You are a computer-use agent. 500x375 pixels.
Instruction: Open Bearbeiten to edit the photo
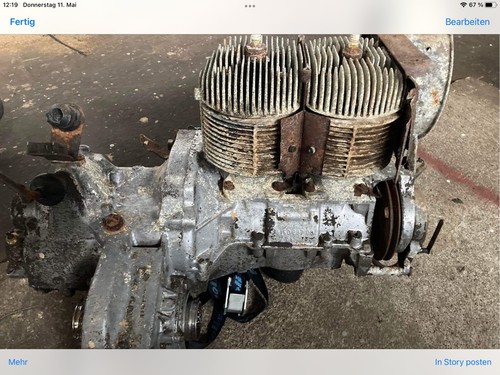(x=467, y=22)
